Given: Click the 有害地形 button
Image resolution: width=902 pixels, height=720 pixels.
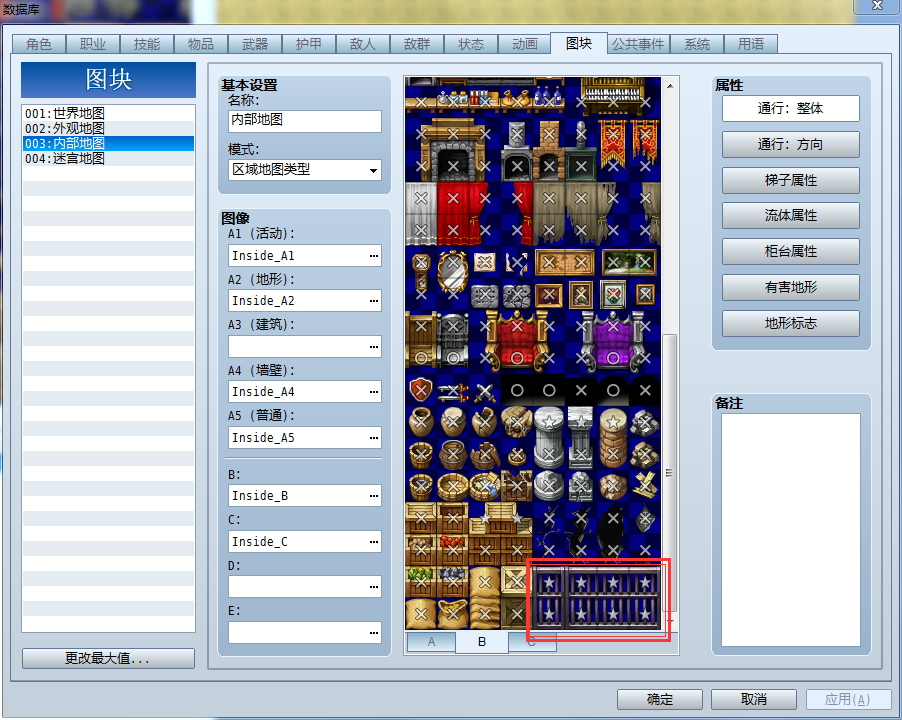Looking at the screenshot, I should pos(790,288).
